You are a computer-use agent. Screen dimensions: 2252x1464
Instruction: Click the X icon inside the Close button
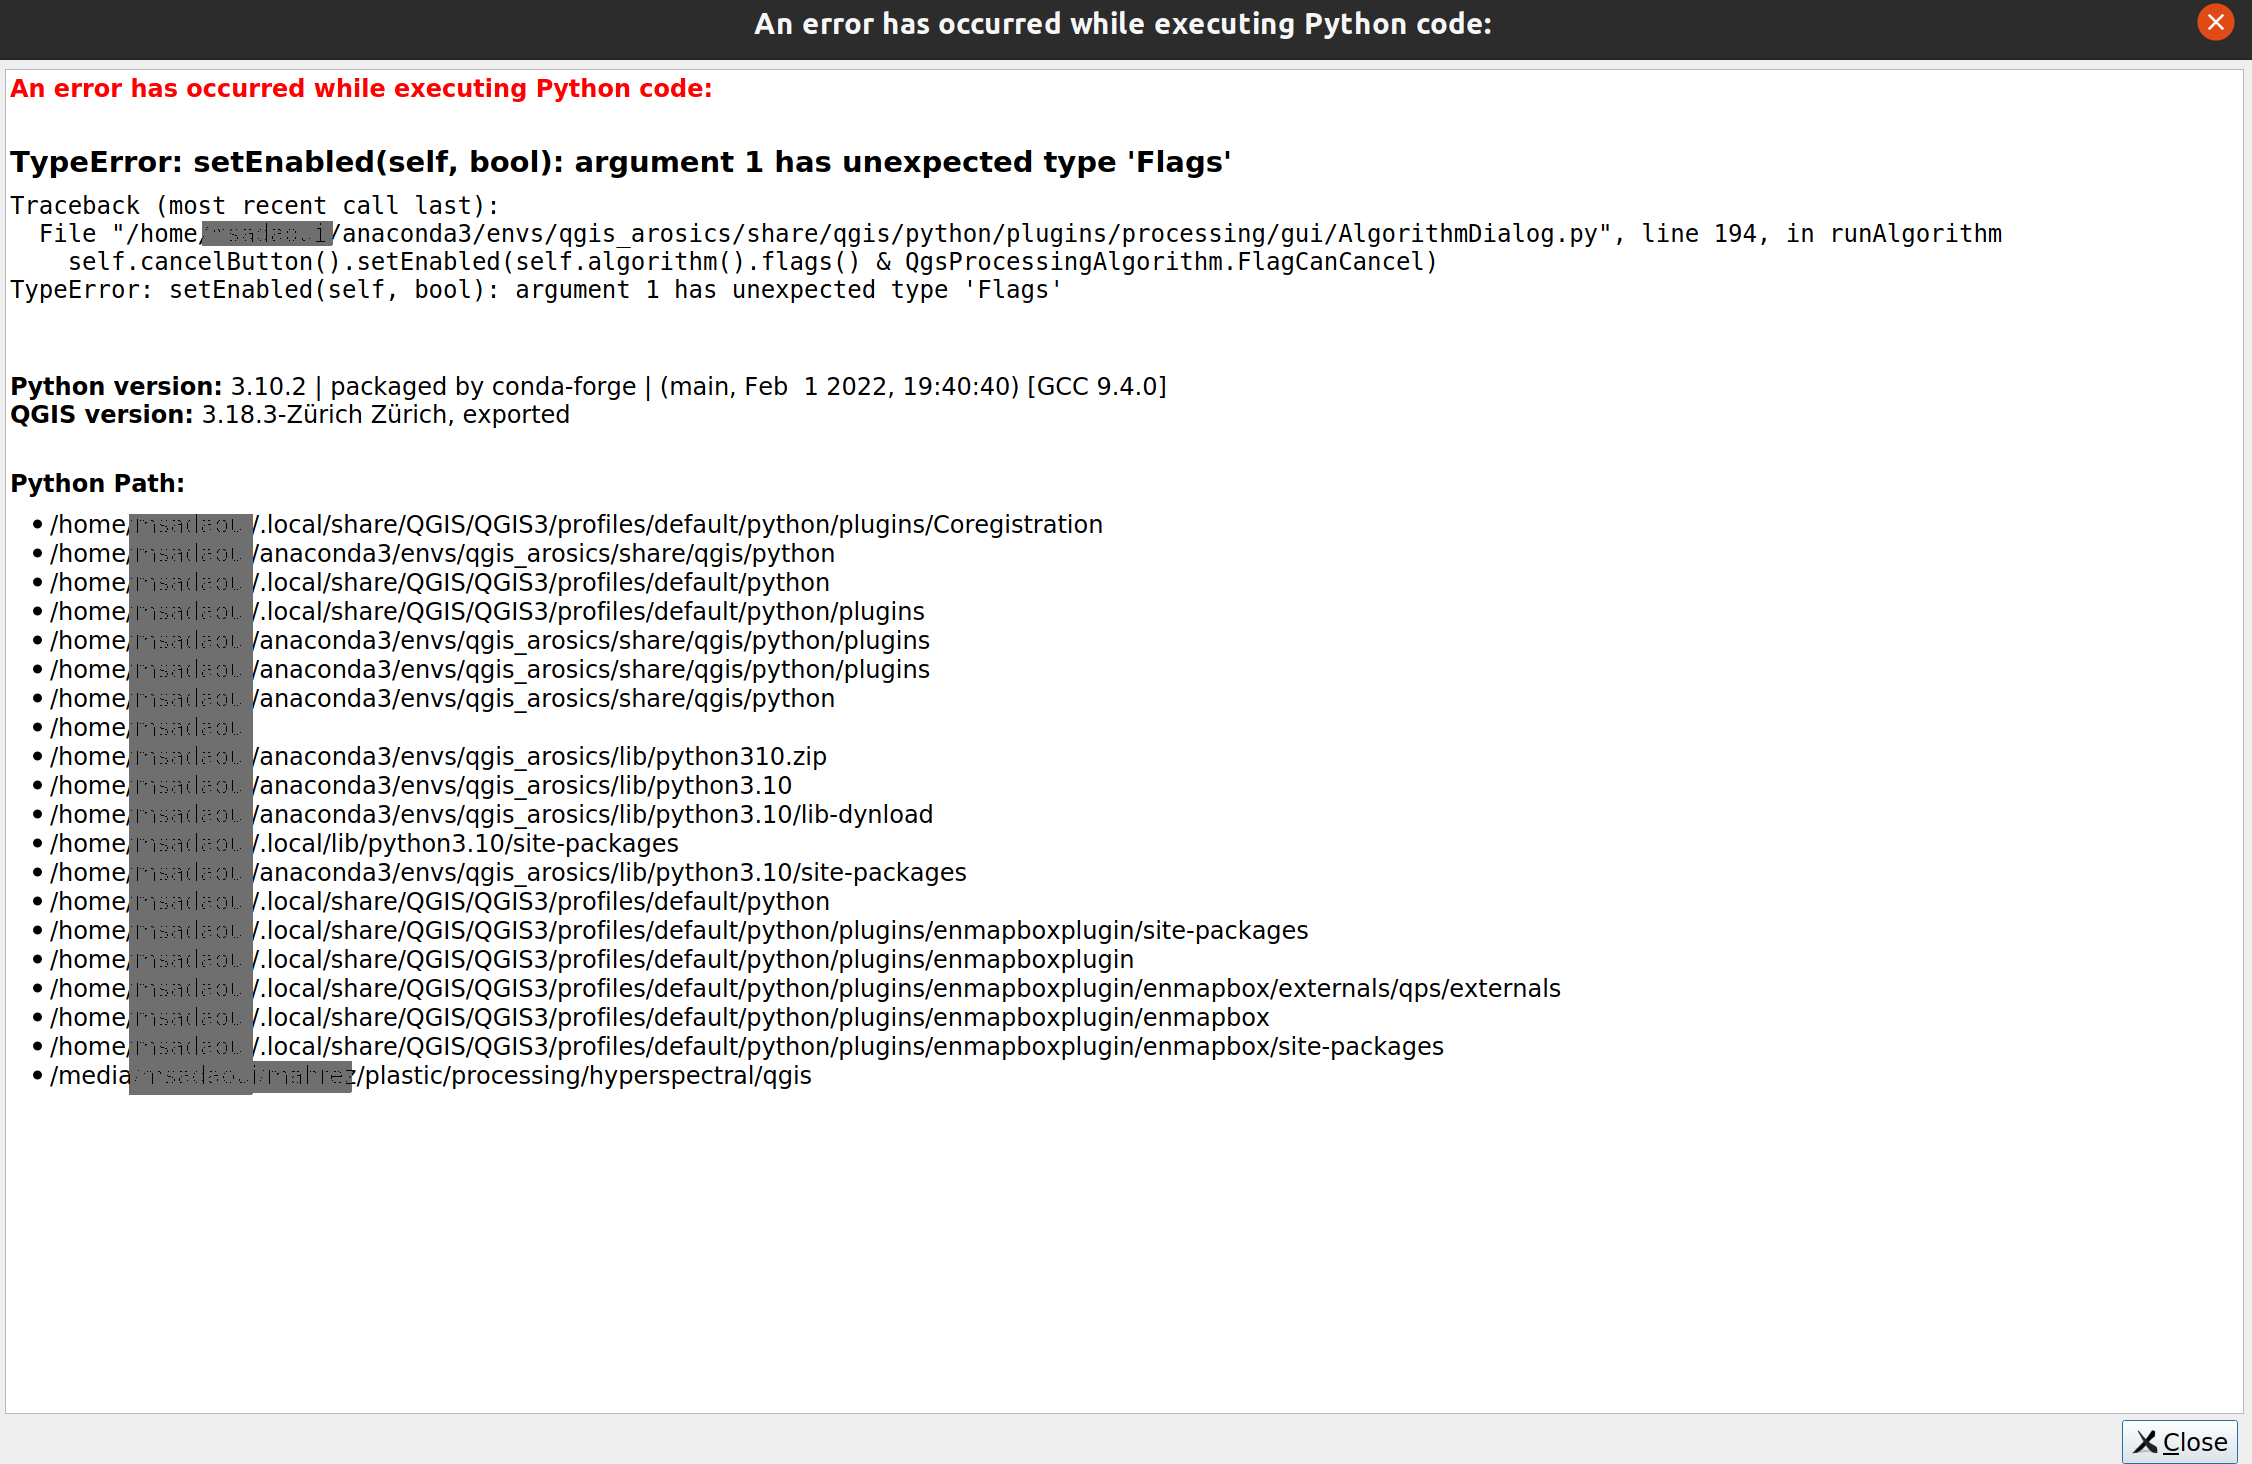click(x=2144, y=1441)
